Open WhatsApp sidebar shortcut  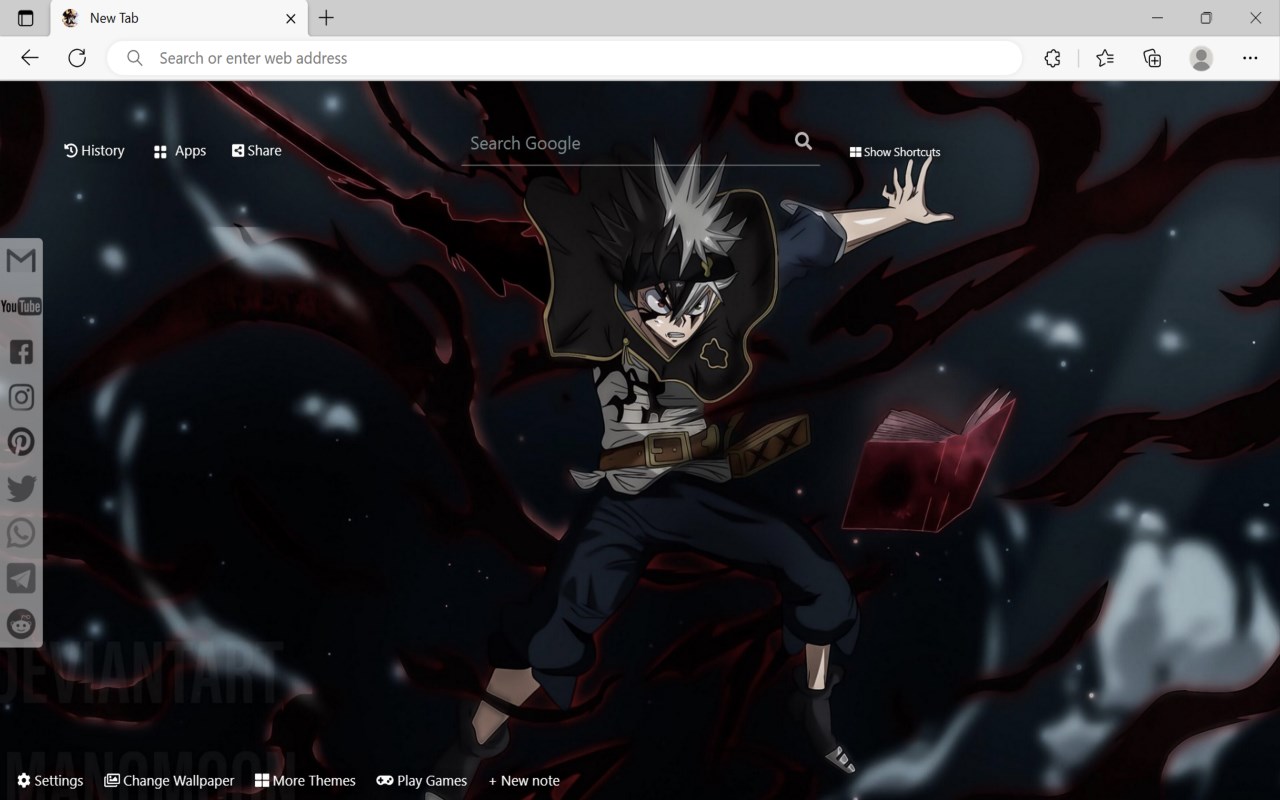(21, 533)
